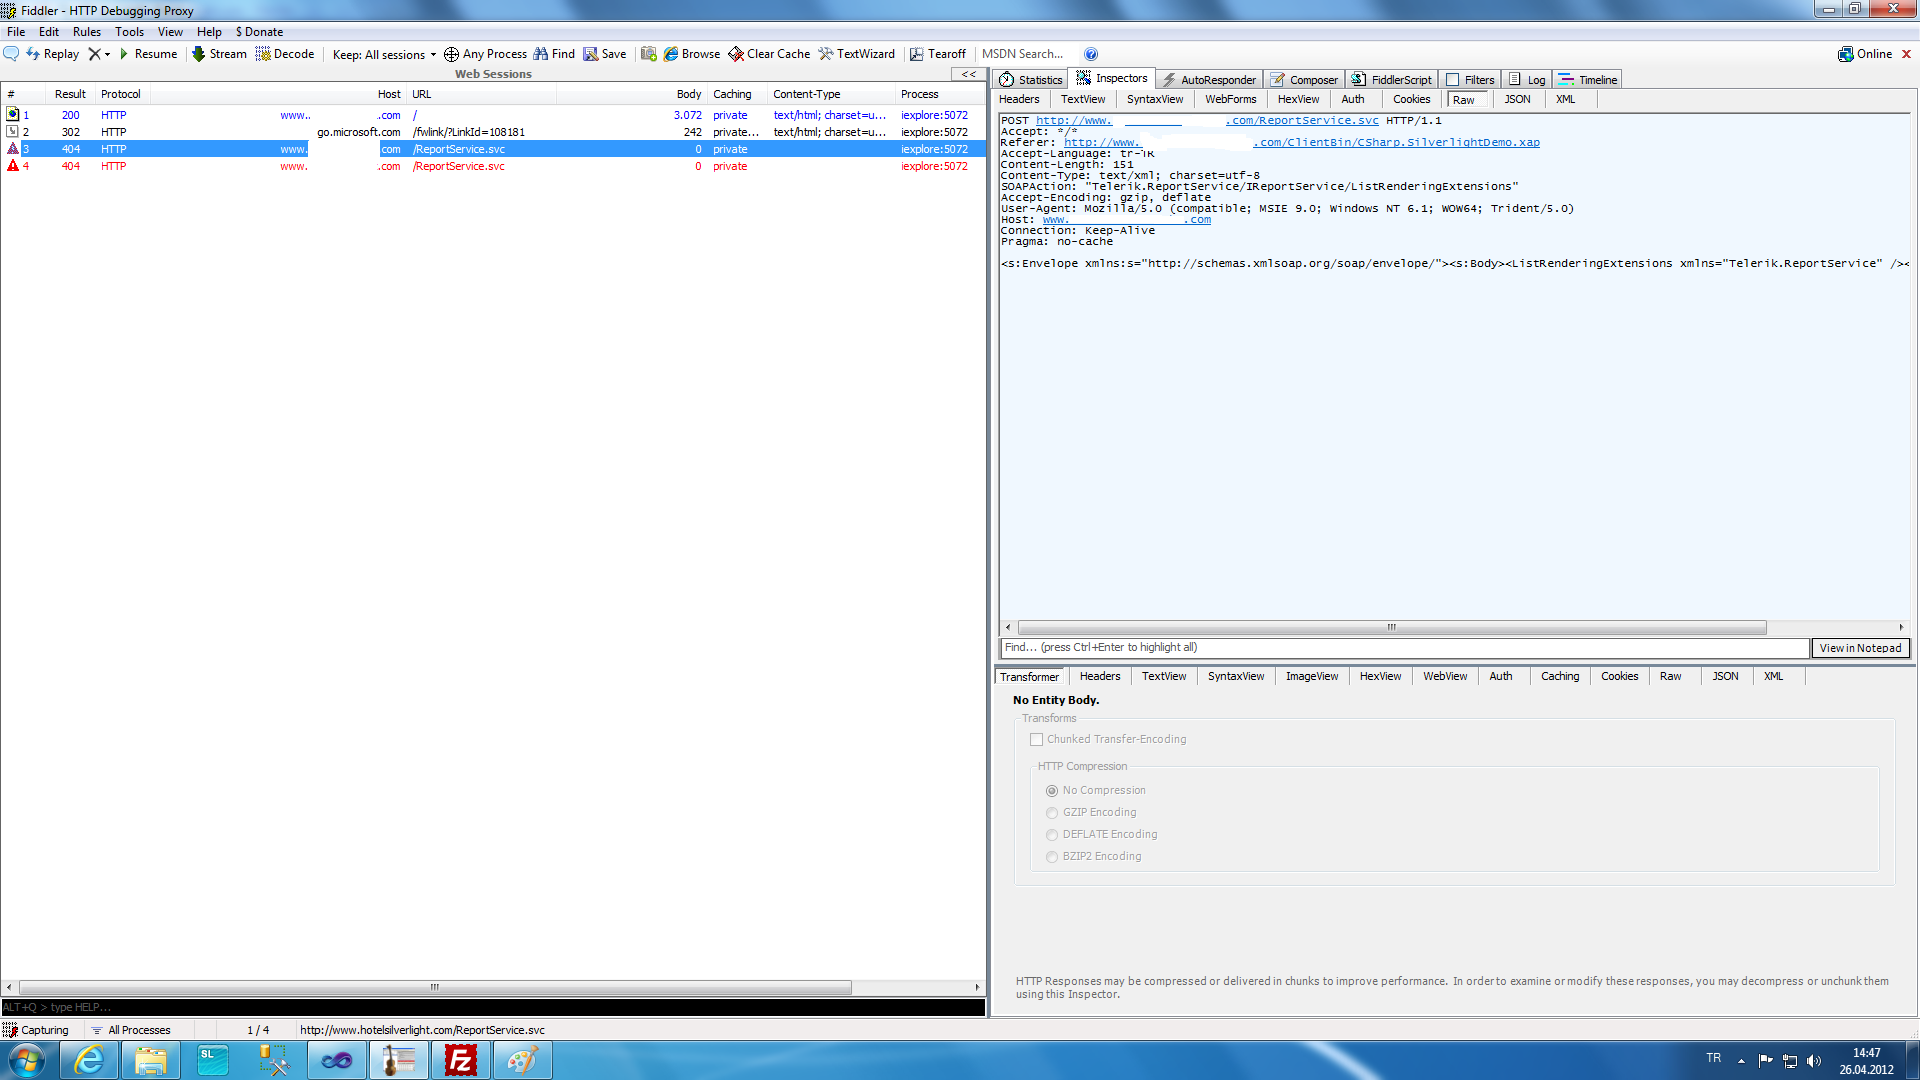Viewport: 1920px width, 1080px height.
Task: Open the Rules menu
Action: [x=86, y=32]
